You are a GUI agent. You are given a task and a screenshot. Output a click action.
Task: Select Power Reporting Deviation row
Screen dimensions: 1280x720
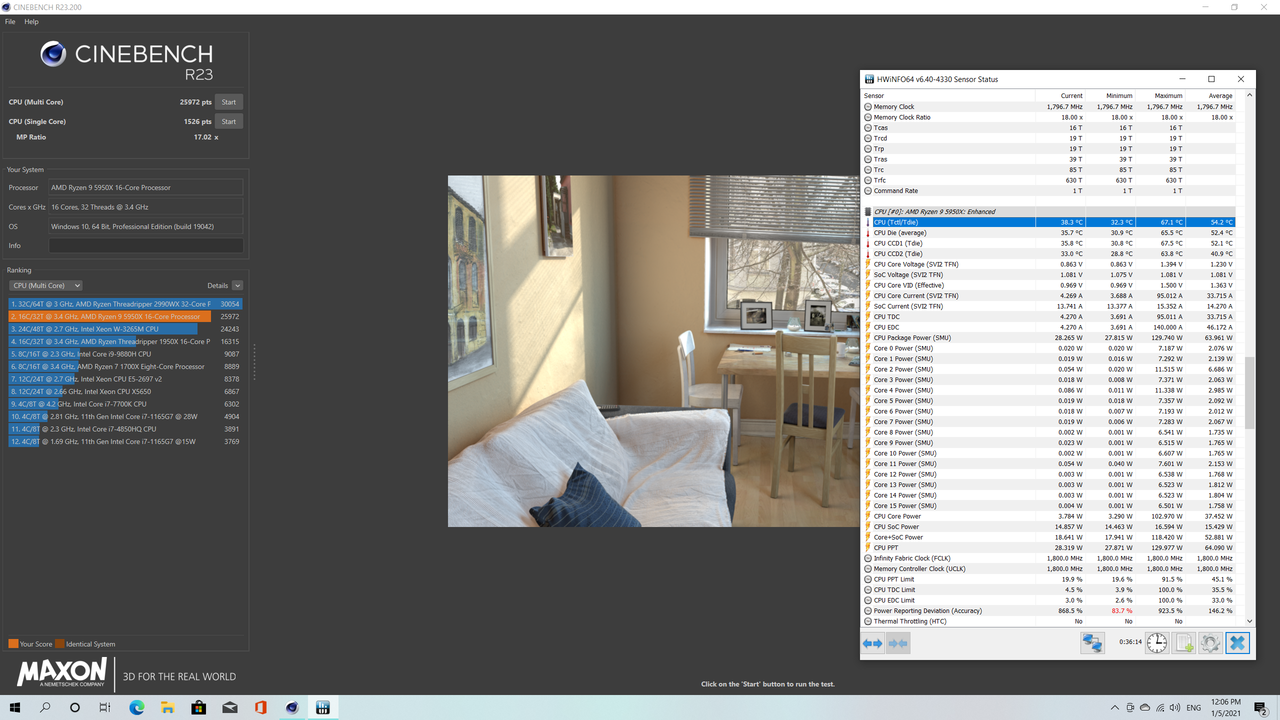pyautogui.click(x=1049, y=611)
